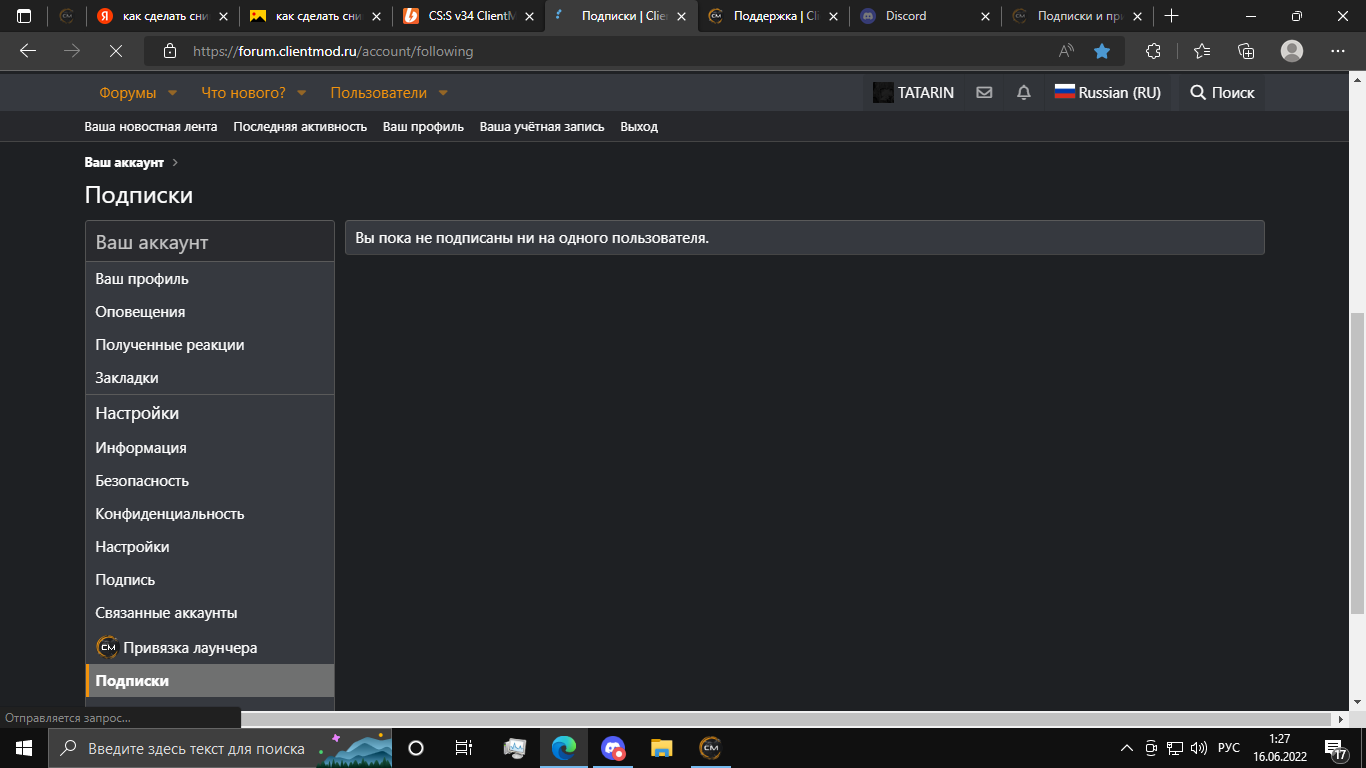
Task: Switch to the CS:S v34 ClientMod tab
Action: pyautogui.click(x=470, y=16)
